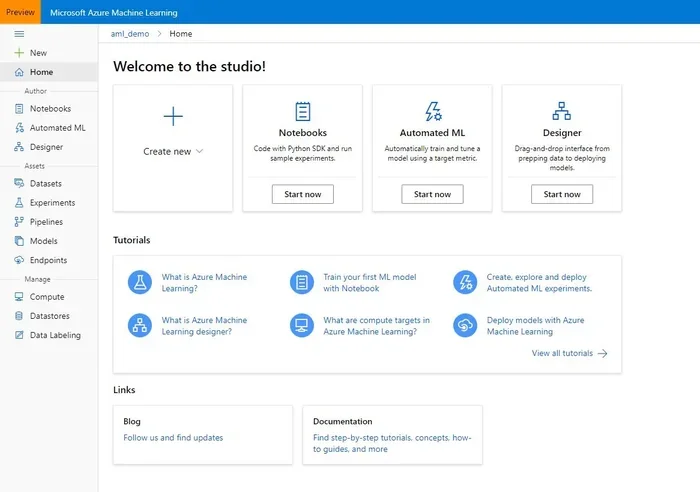This screenshot has width=700, height=492.
Task: Click Start now on Automated ML card
Action: click(x=432, y=194)
